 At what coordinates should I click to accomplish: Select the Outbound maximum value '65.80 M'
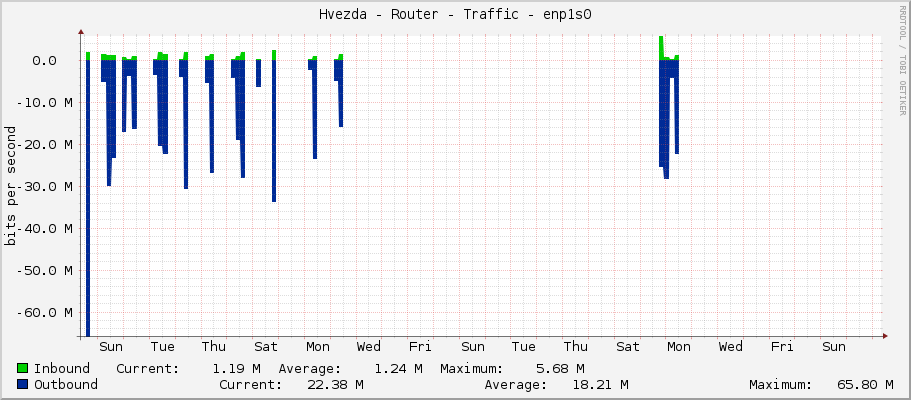point(866,384)
